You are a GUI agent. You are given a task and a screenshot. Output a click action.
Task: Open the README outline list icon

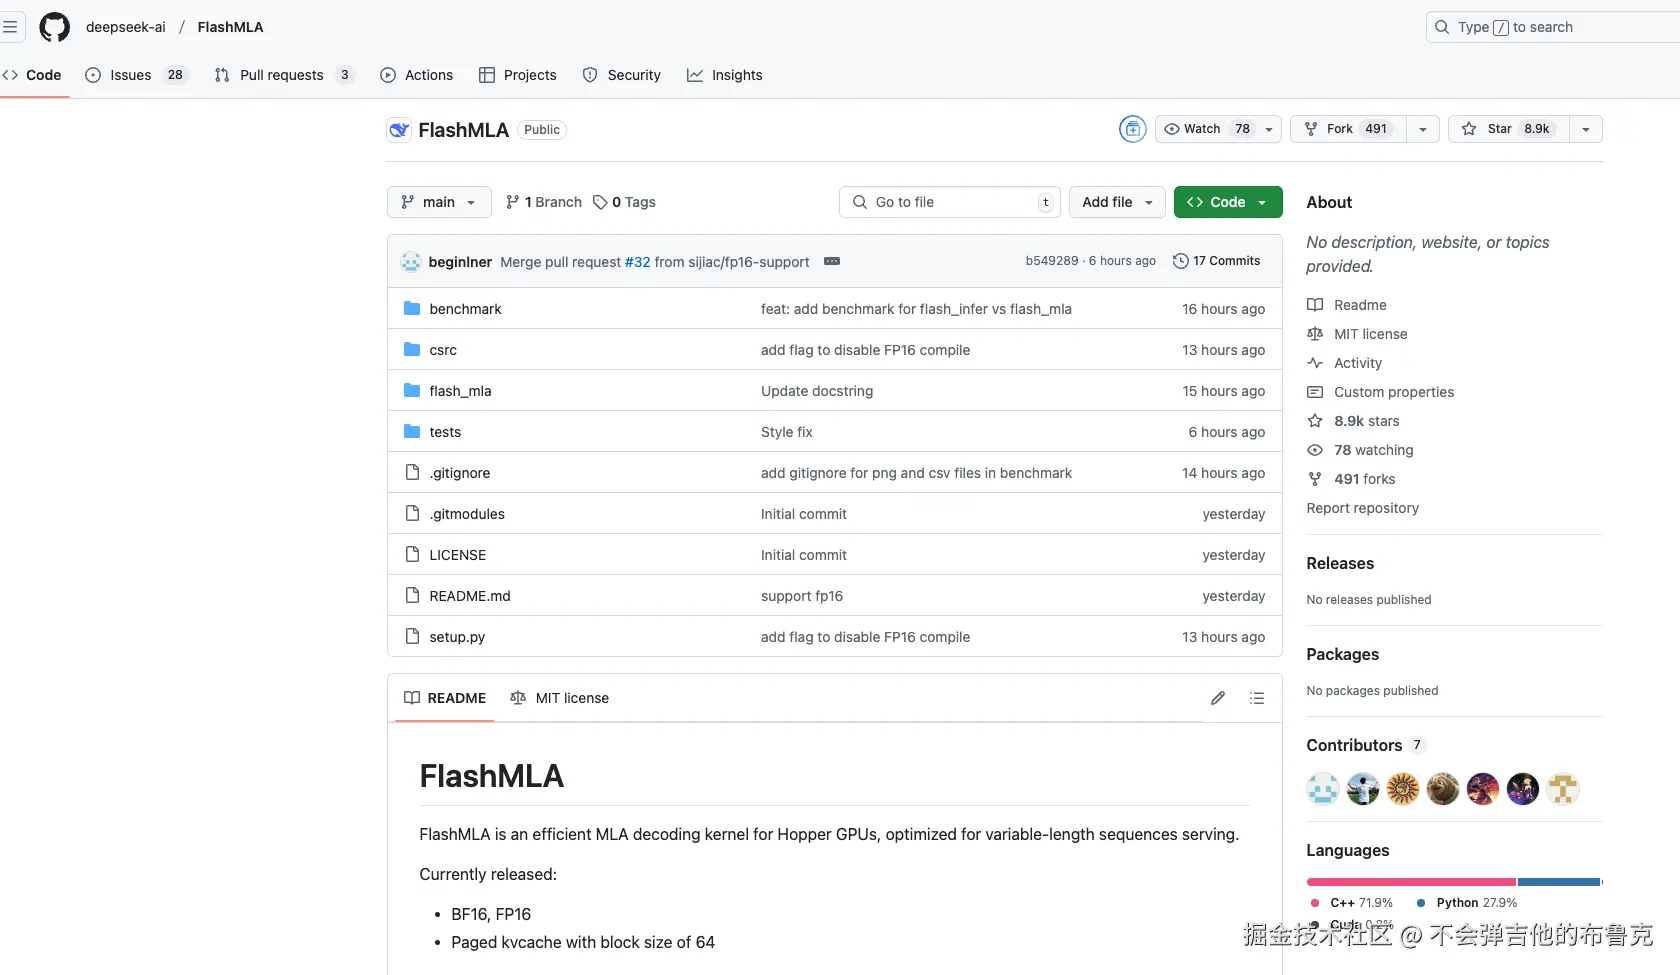coord(1257,698)
